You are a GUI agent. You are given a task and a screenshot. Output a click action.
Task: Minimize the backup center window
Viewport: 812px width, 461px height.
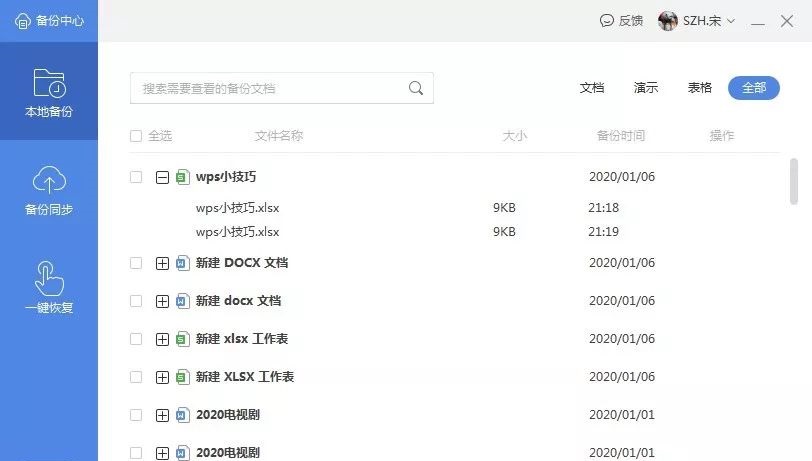click(x=758, y=22)
